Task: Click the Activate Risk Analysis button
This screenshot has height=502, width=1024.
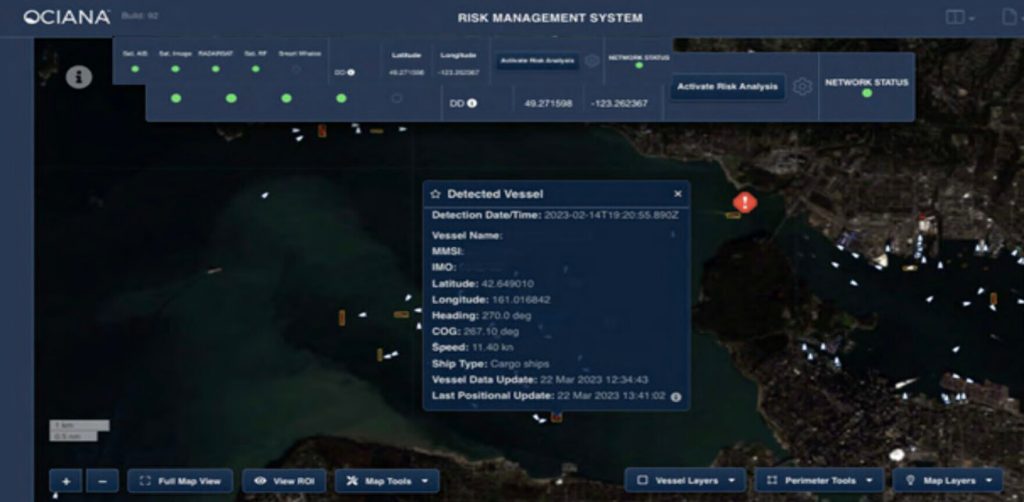Action: tap(727, 87)
